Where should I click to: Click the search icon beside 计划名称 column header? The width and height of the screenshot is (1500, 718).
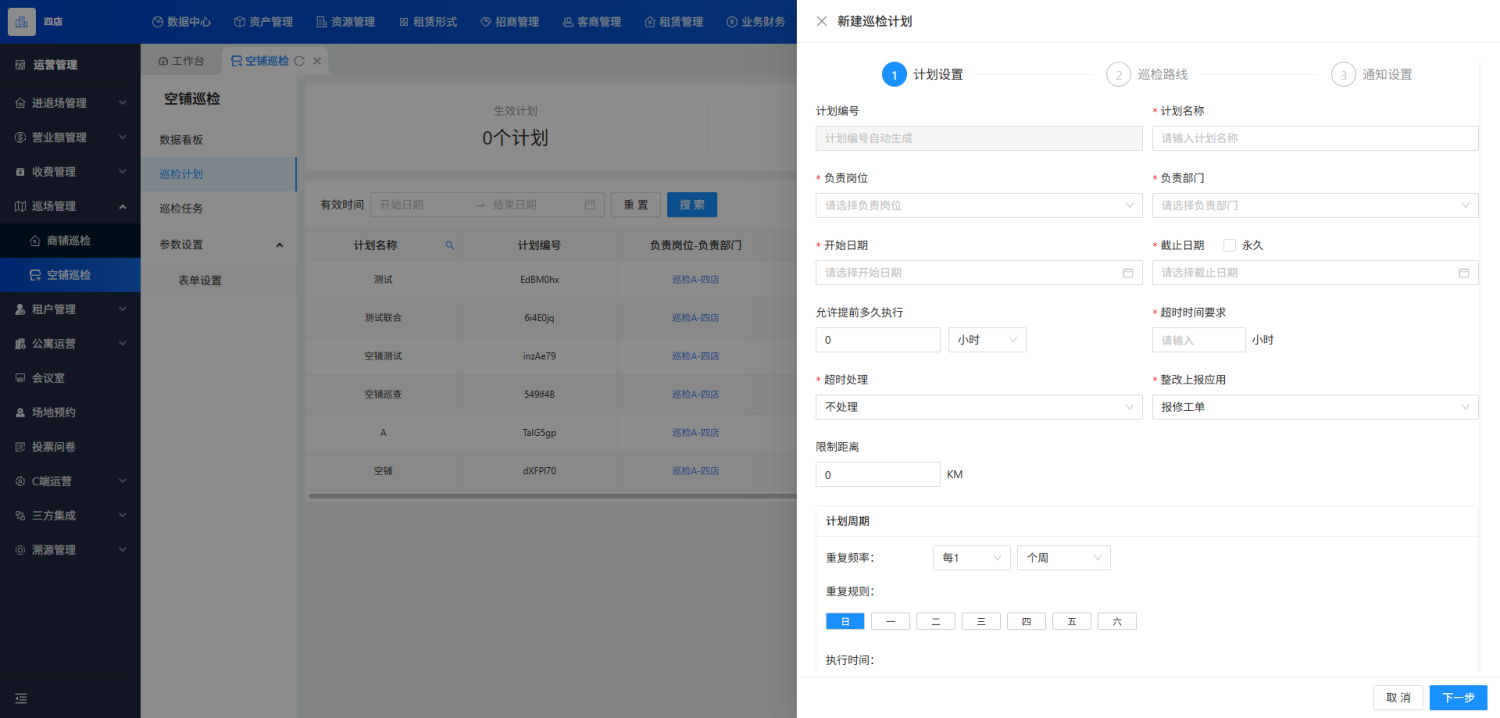[x=450, y=245]
